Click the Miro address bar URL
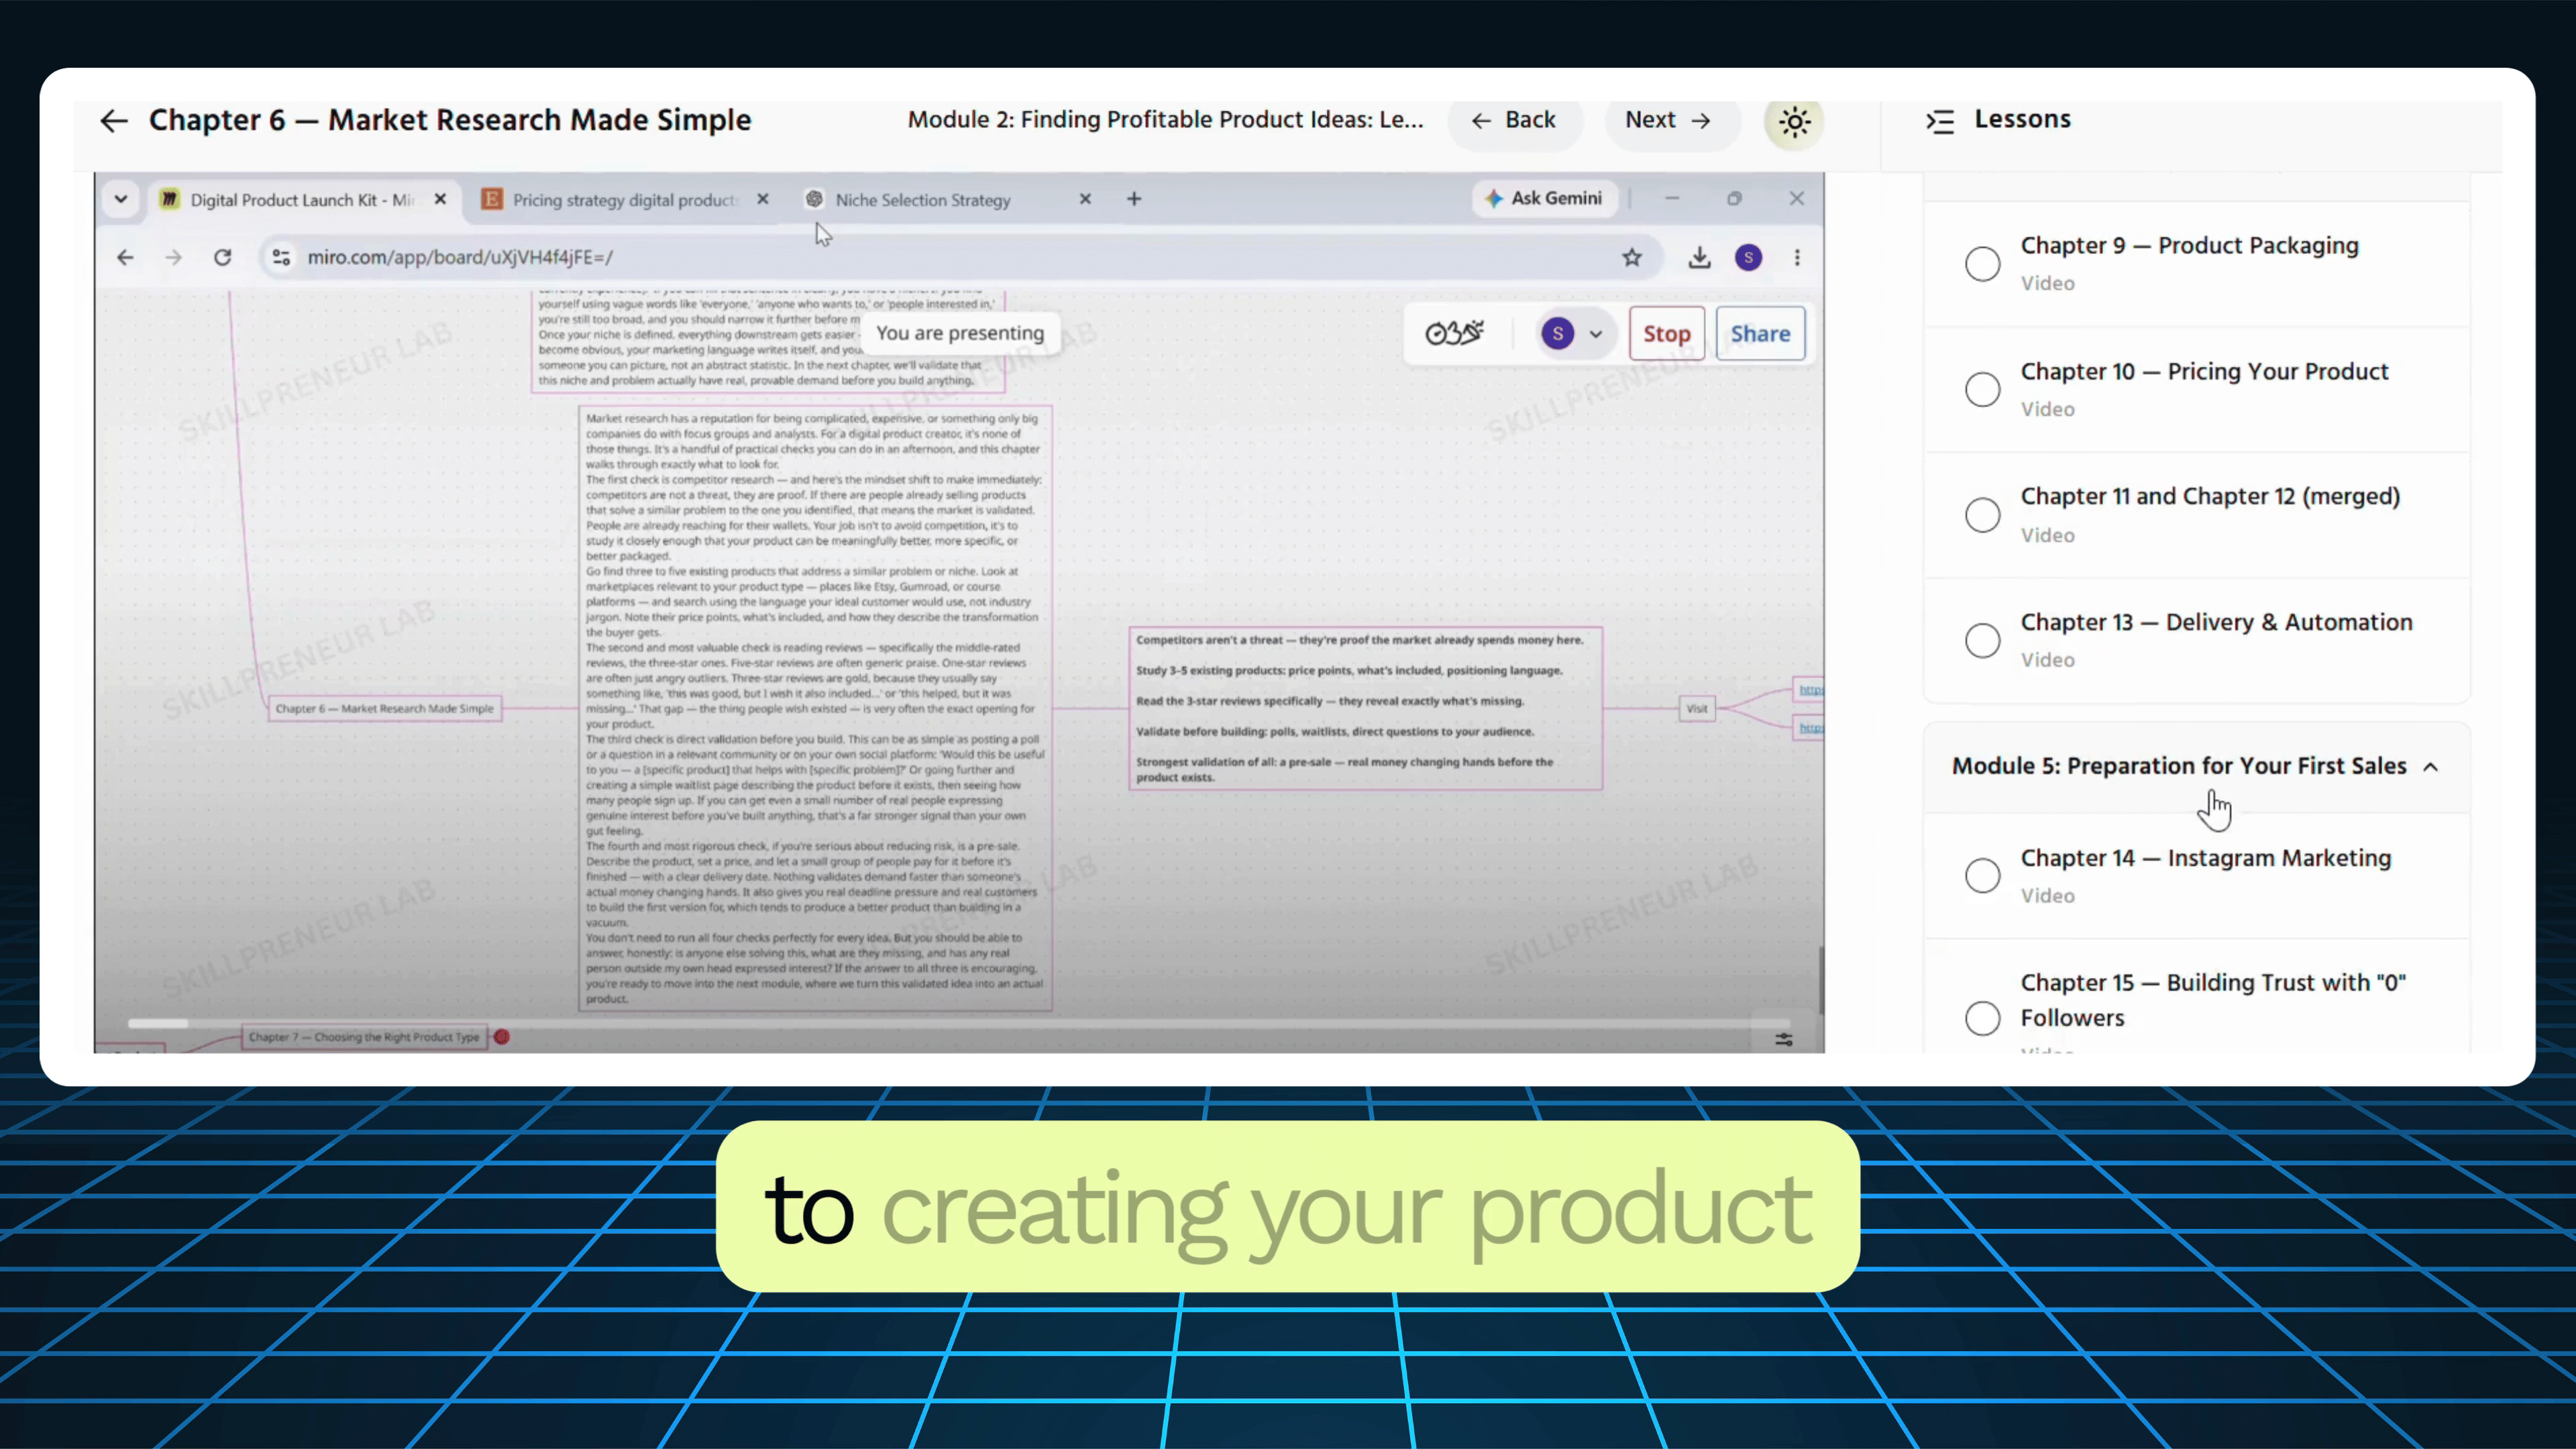 (460, 257)
